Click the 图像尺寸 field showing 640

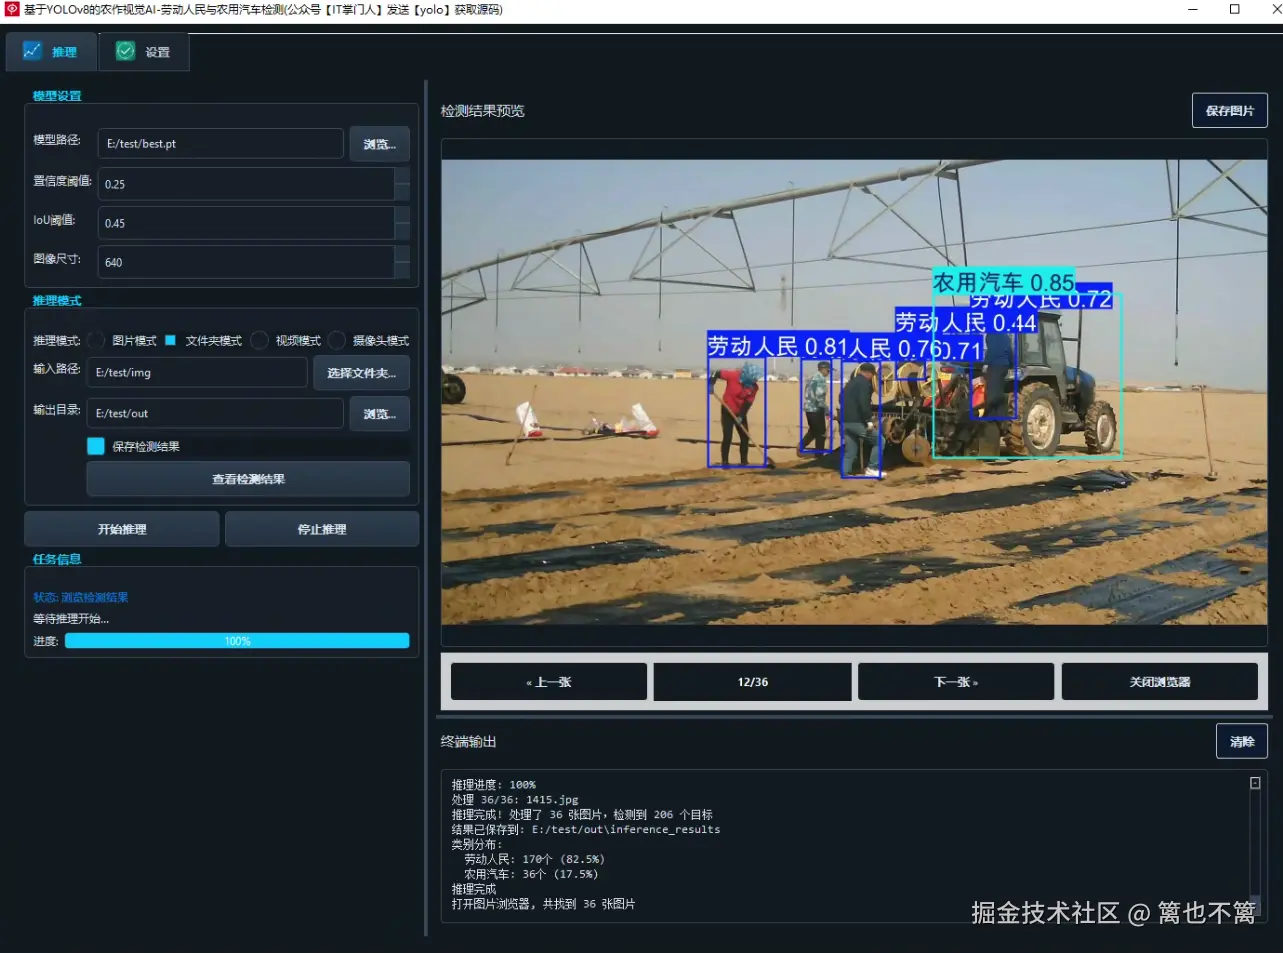[246, 262]
